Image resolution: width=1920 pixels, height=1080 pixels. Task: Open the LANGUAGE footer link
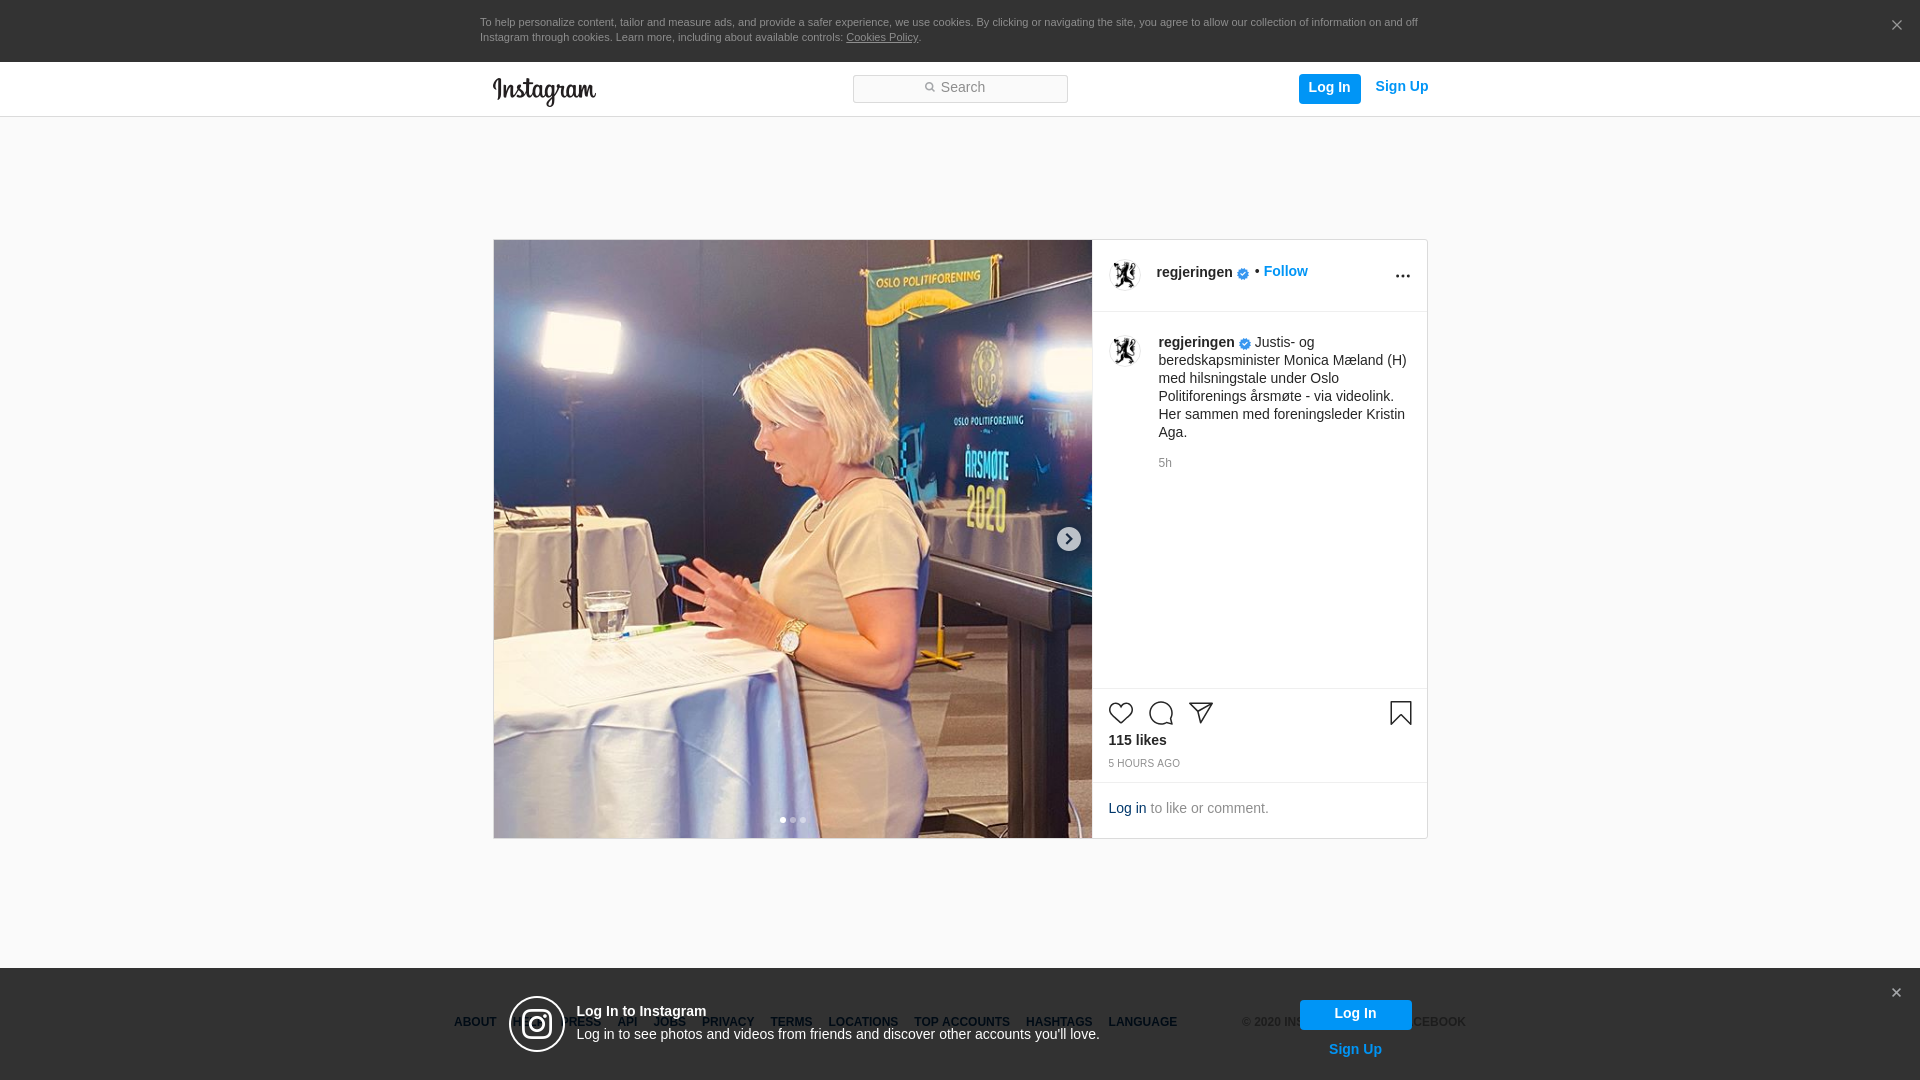(x=1142, y=1022)
